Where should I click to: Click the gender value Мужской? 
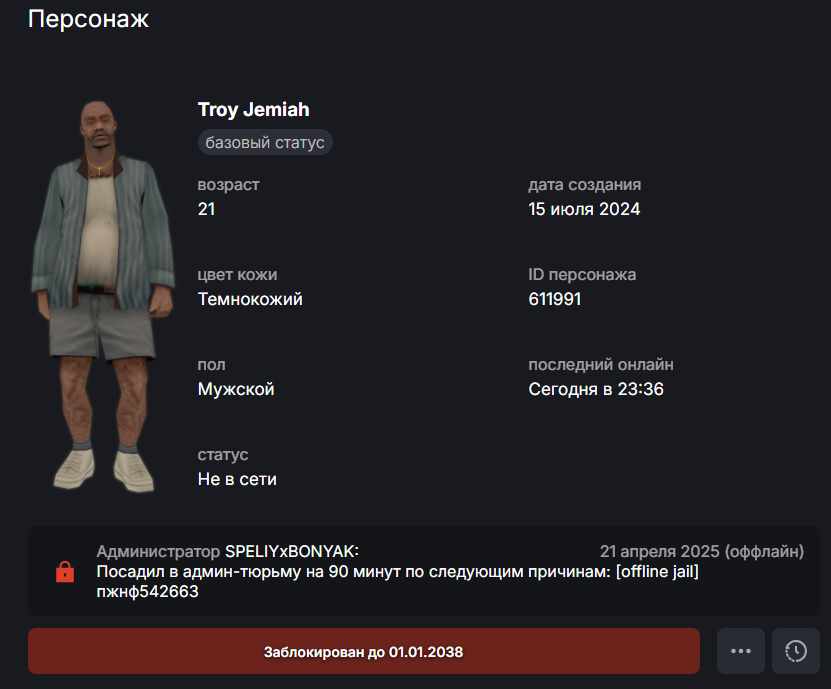[x=236, y=389]
